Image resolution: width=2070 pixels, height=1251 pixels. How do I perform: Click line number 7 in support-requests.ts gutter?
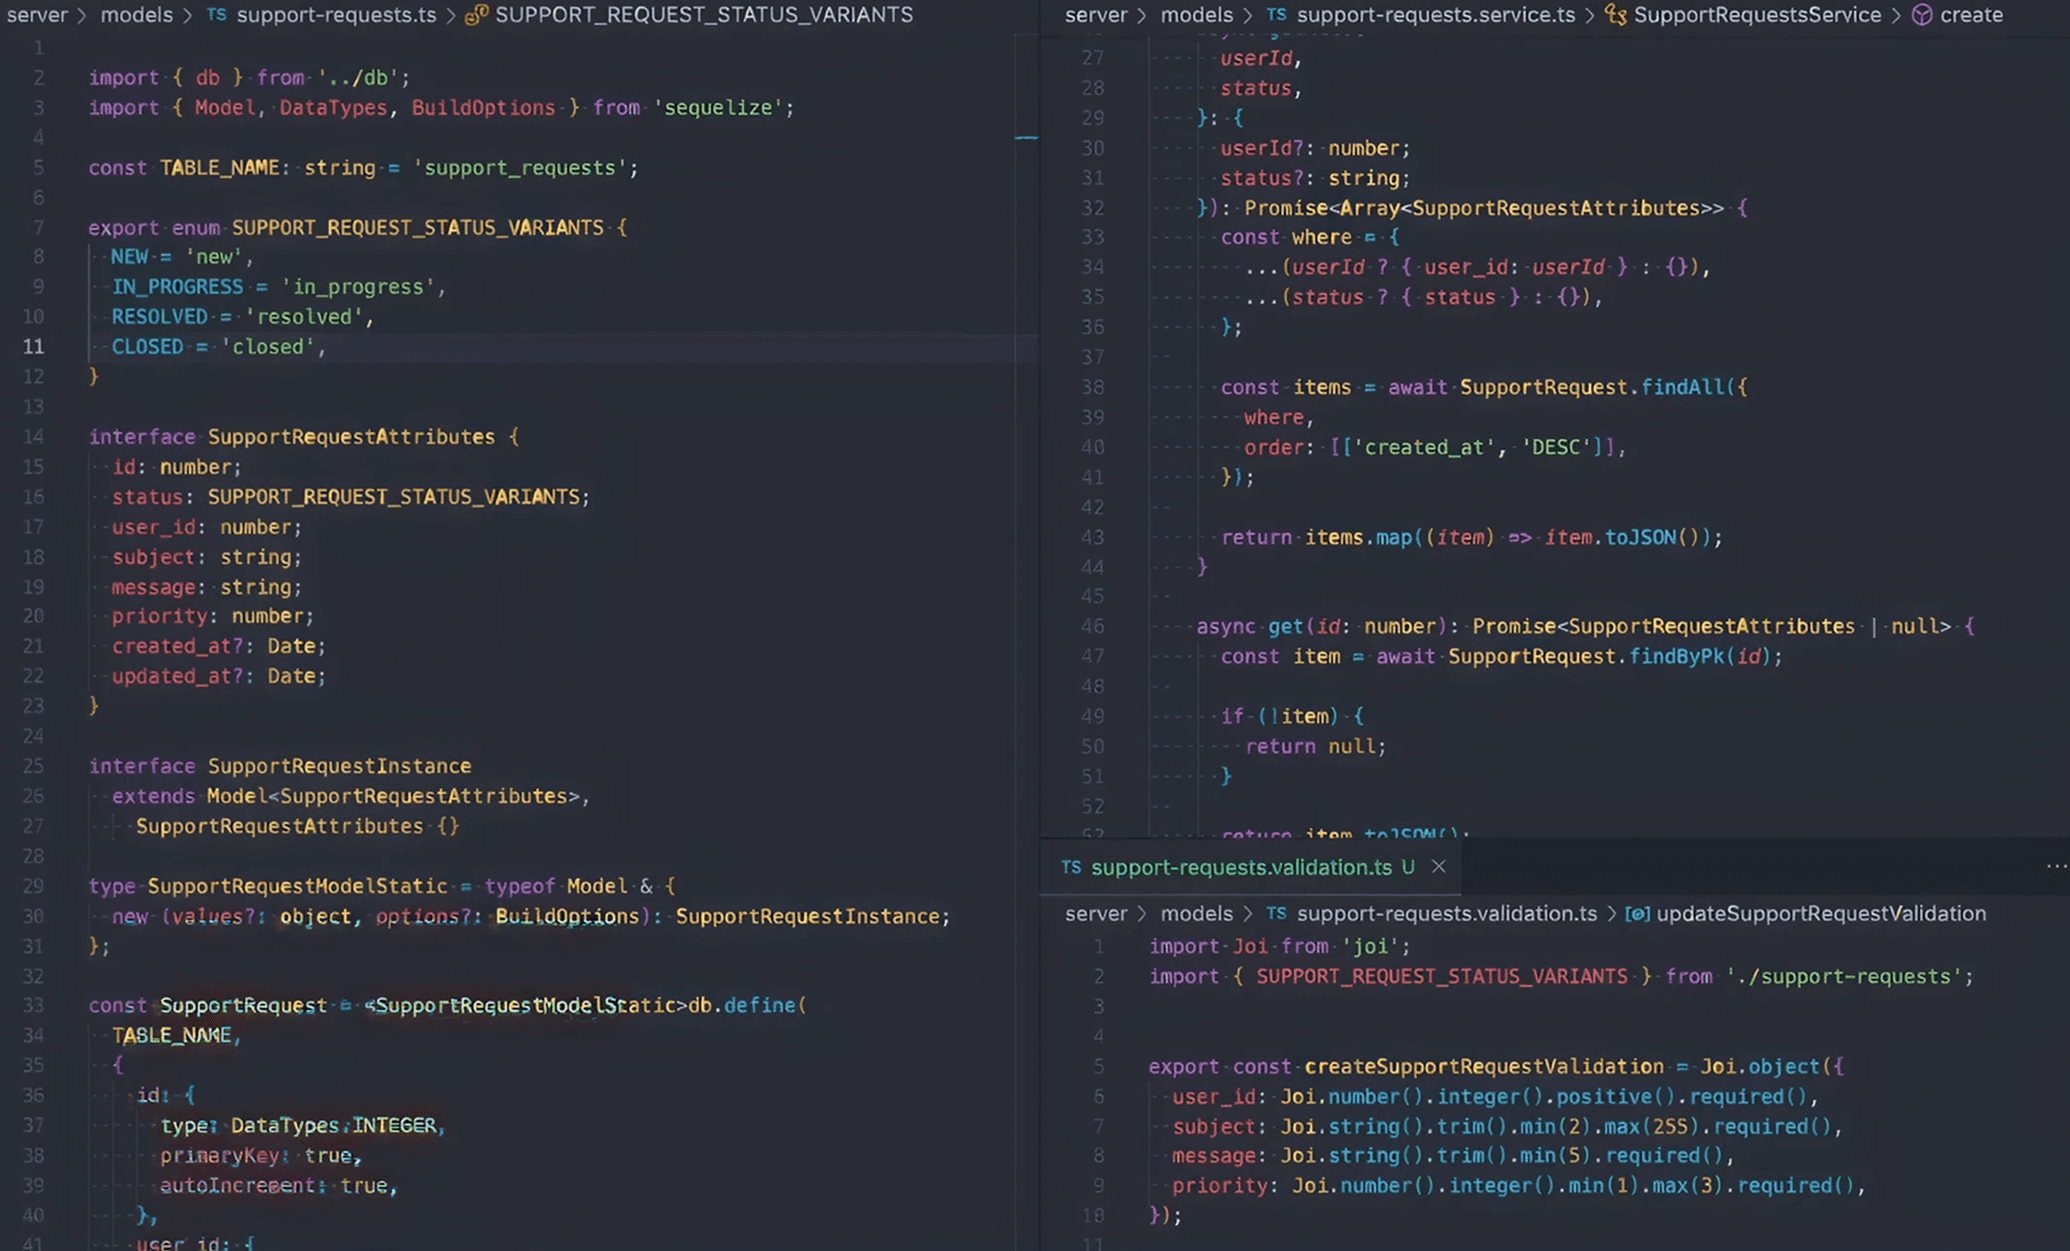click(x=39, y=227)
